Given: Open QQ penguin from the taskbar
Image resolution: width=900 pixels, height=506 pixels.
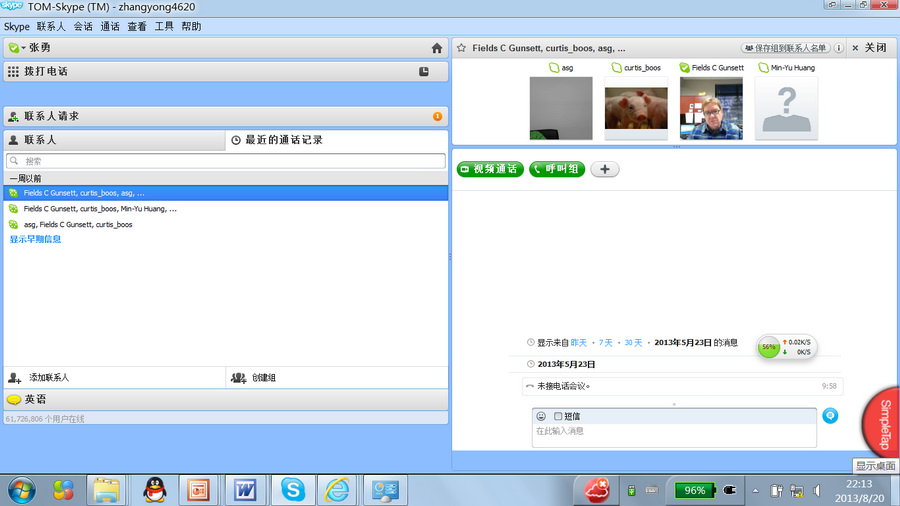Looking at the screenshot, I should 155,490.
